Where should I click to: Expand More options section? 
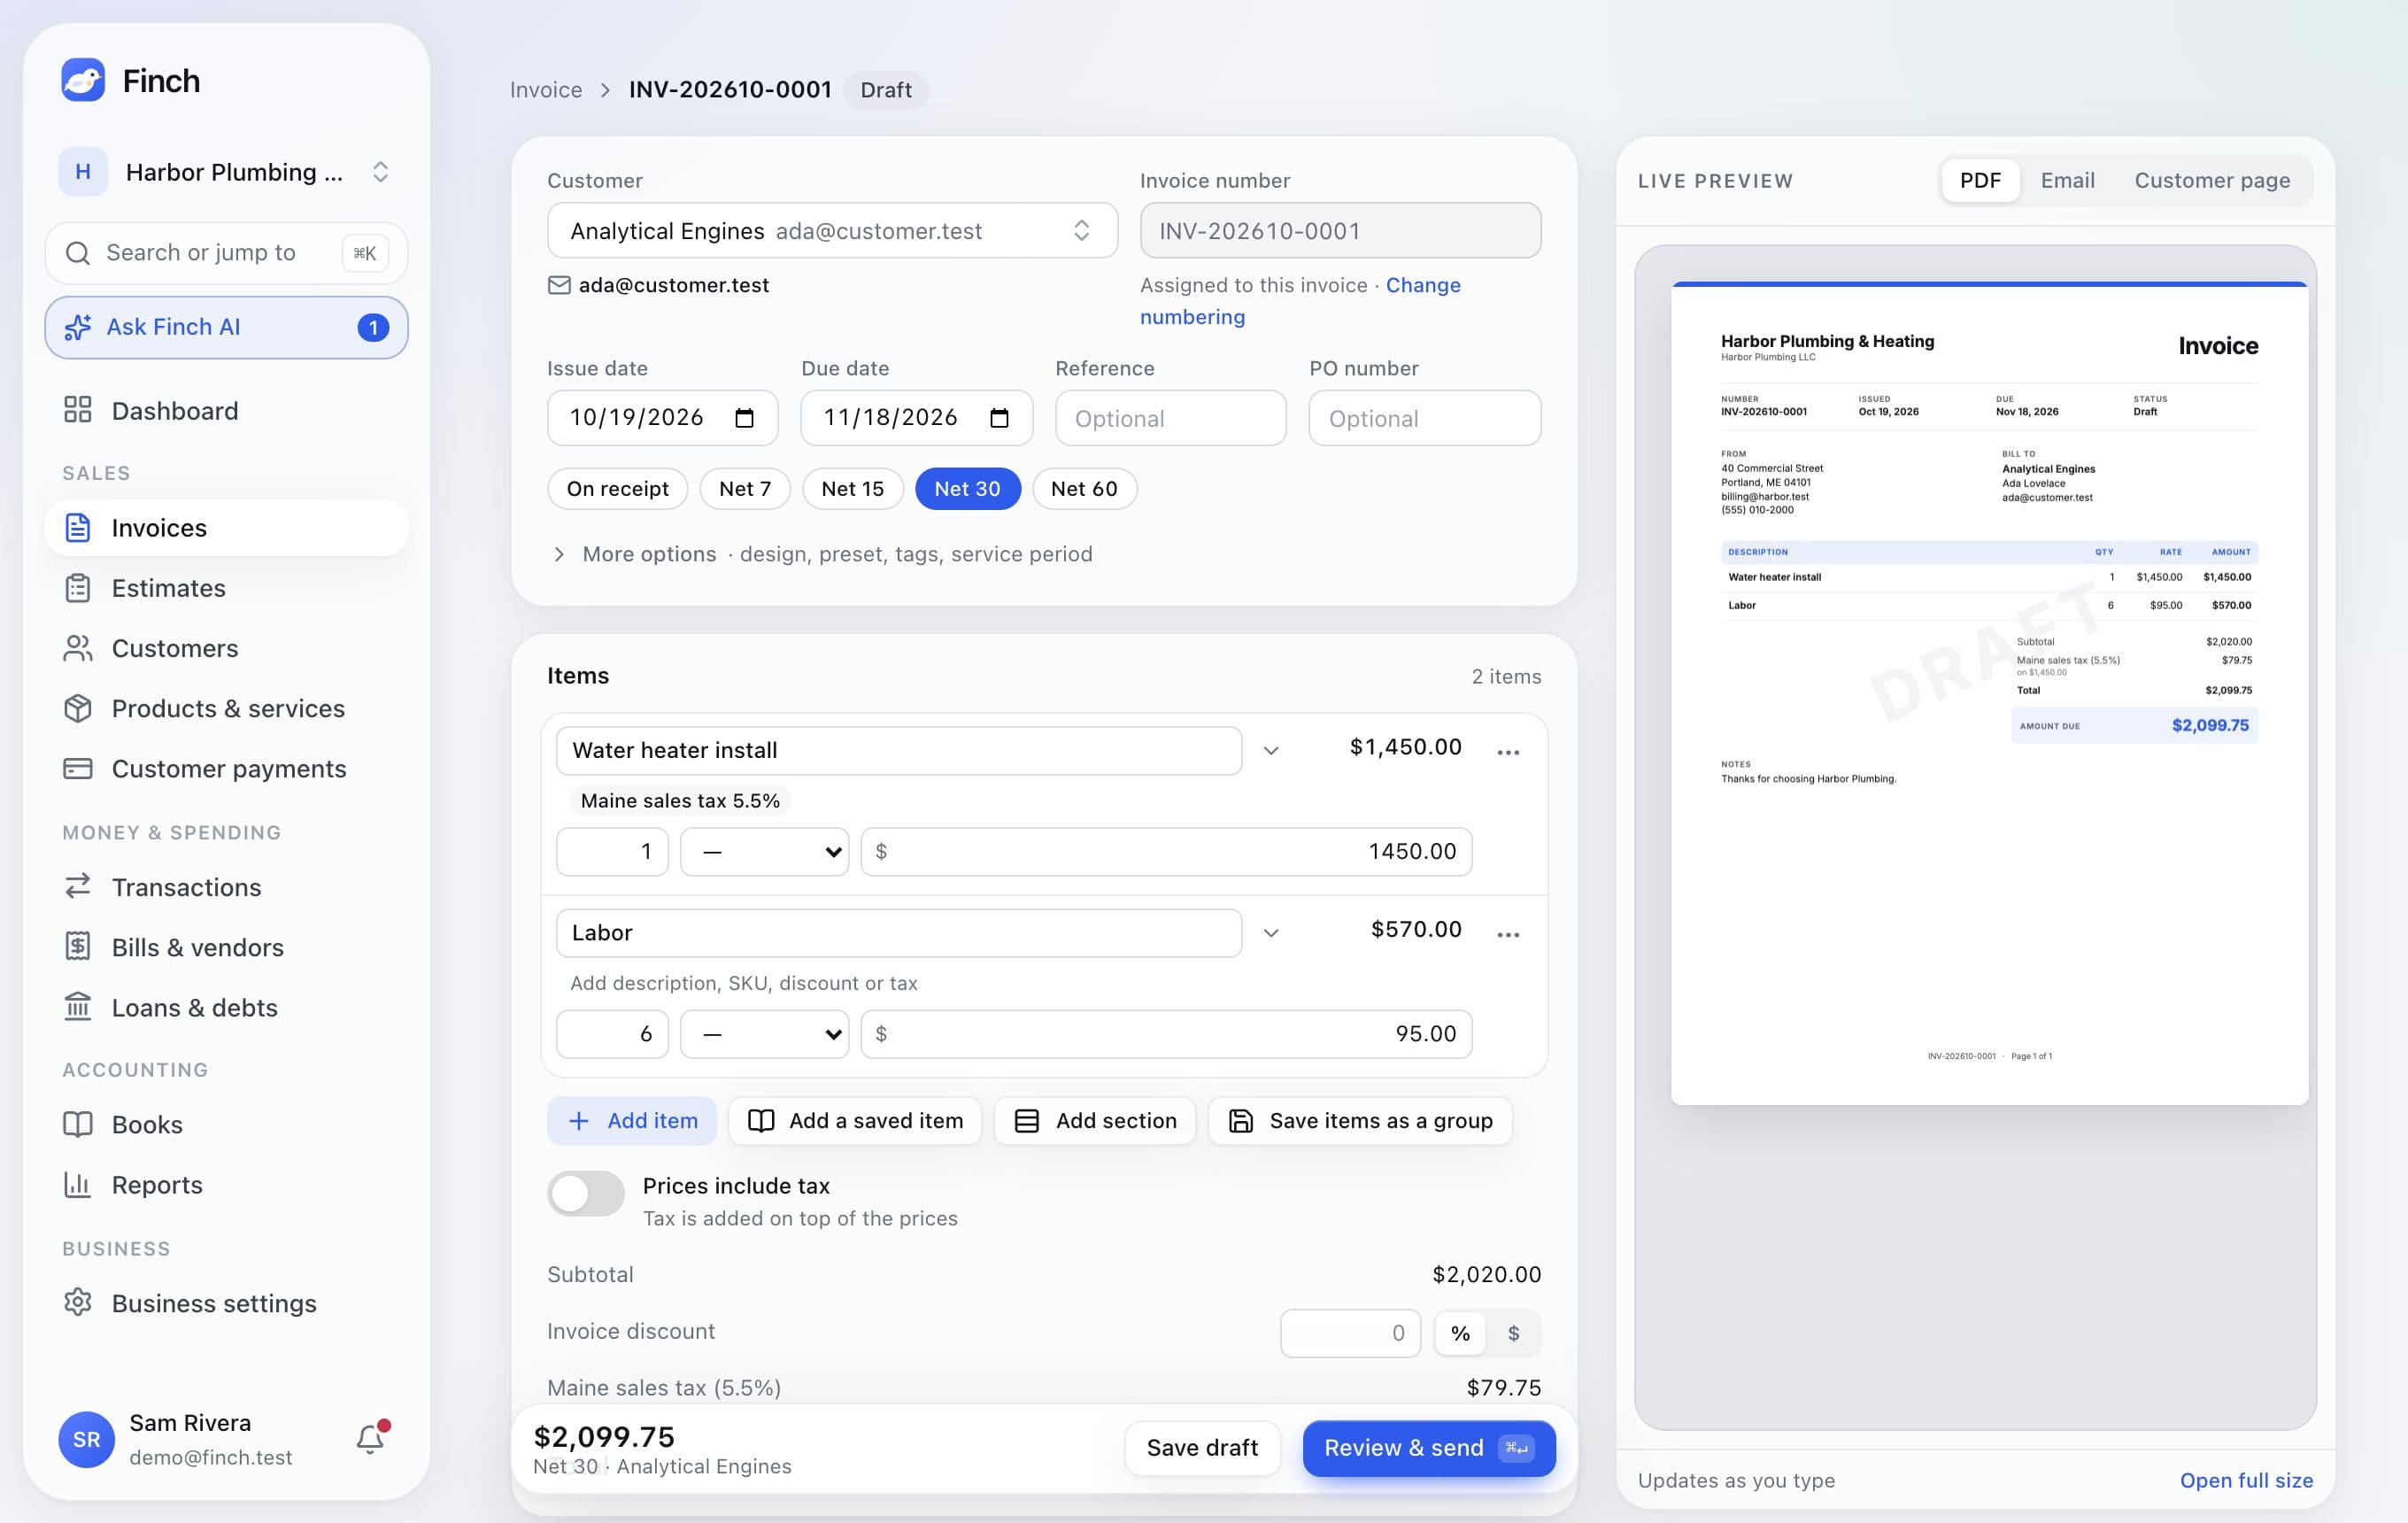pyautogui.click(x=820, y=554)
